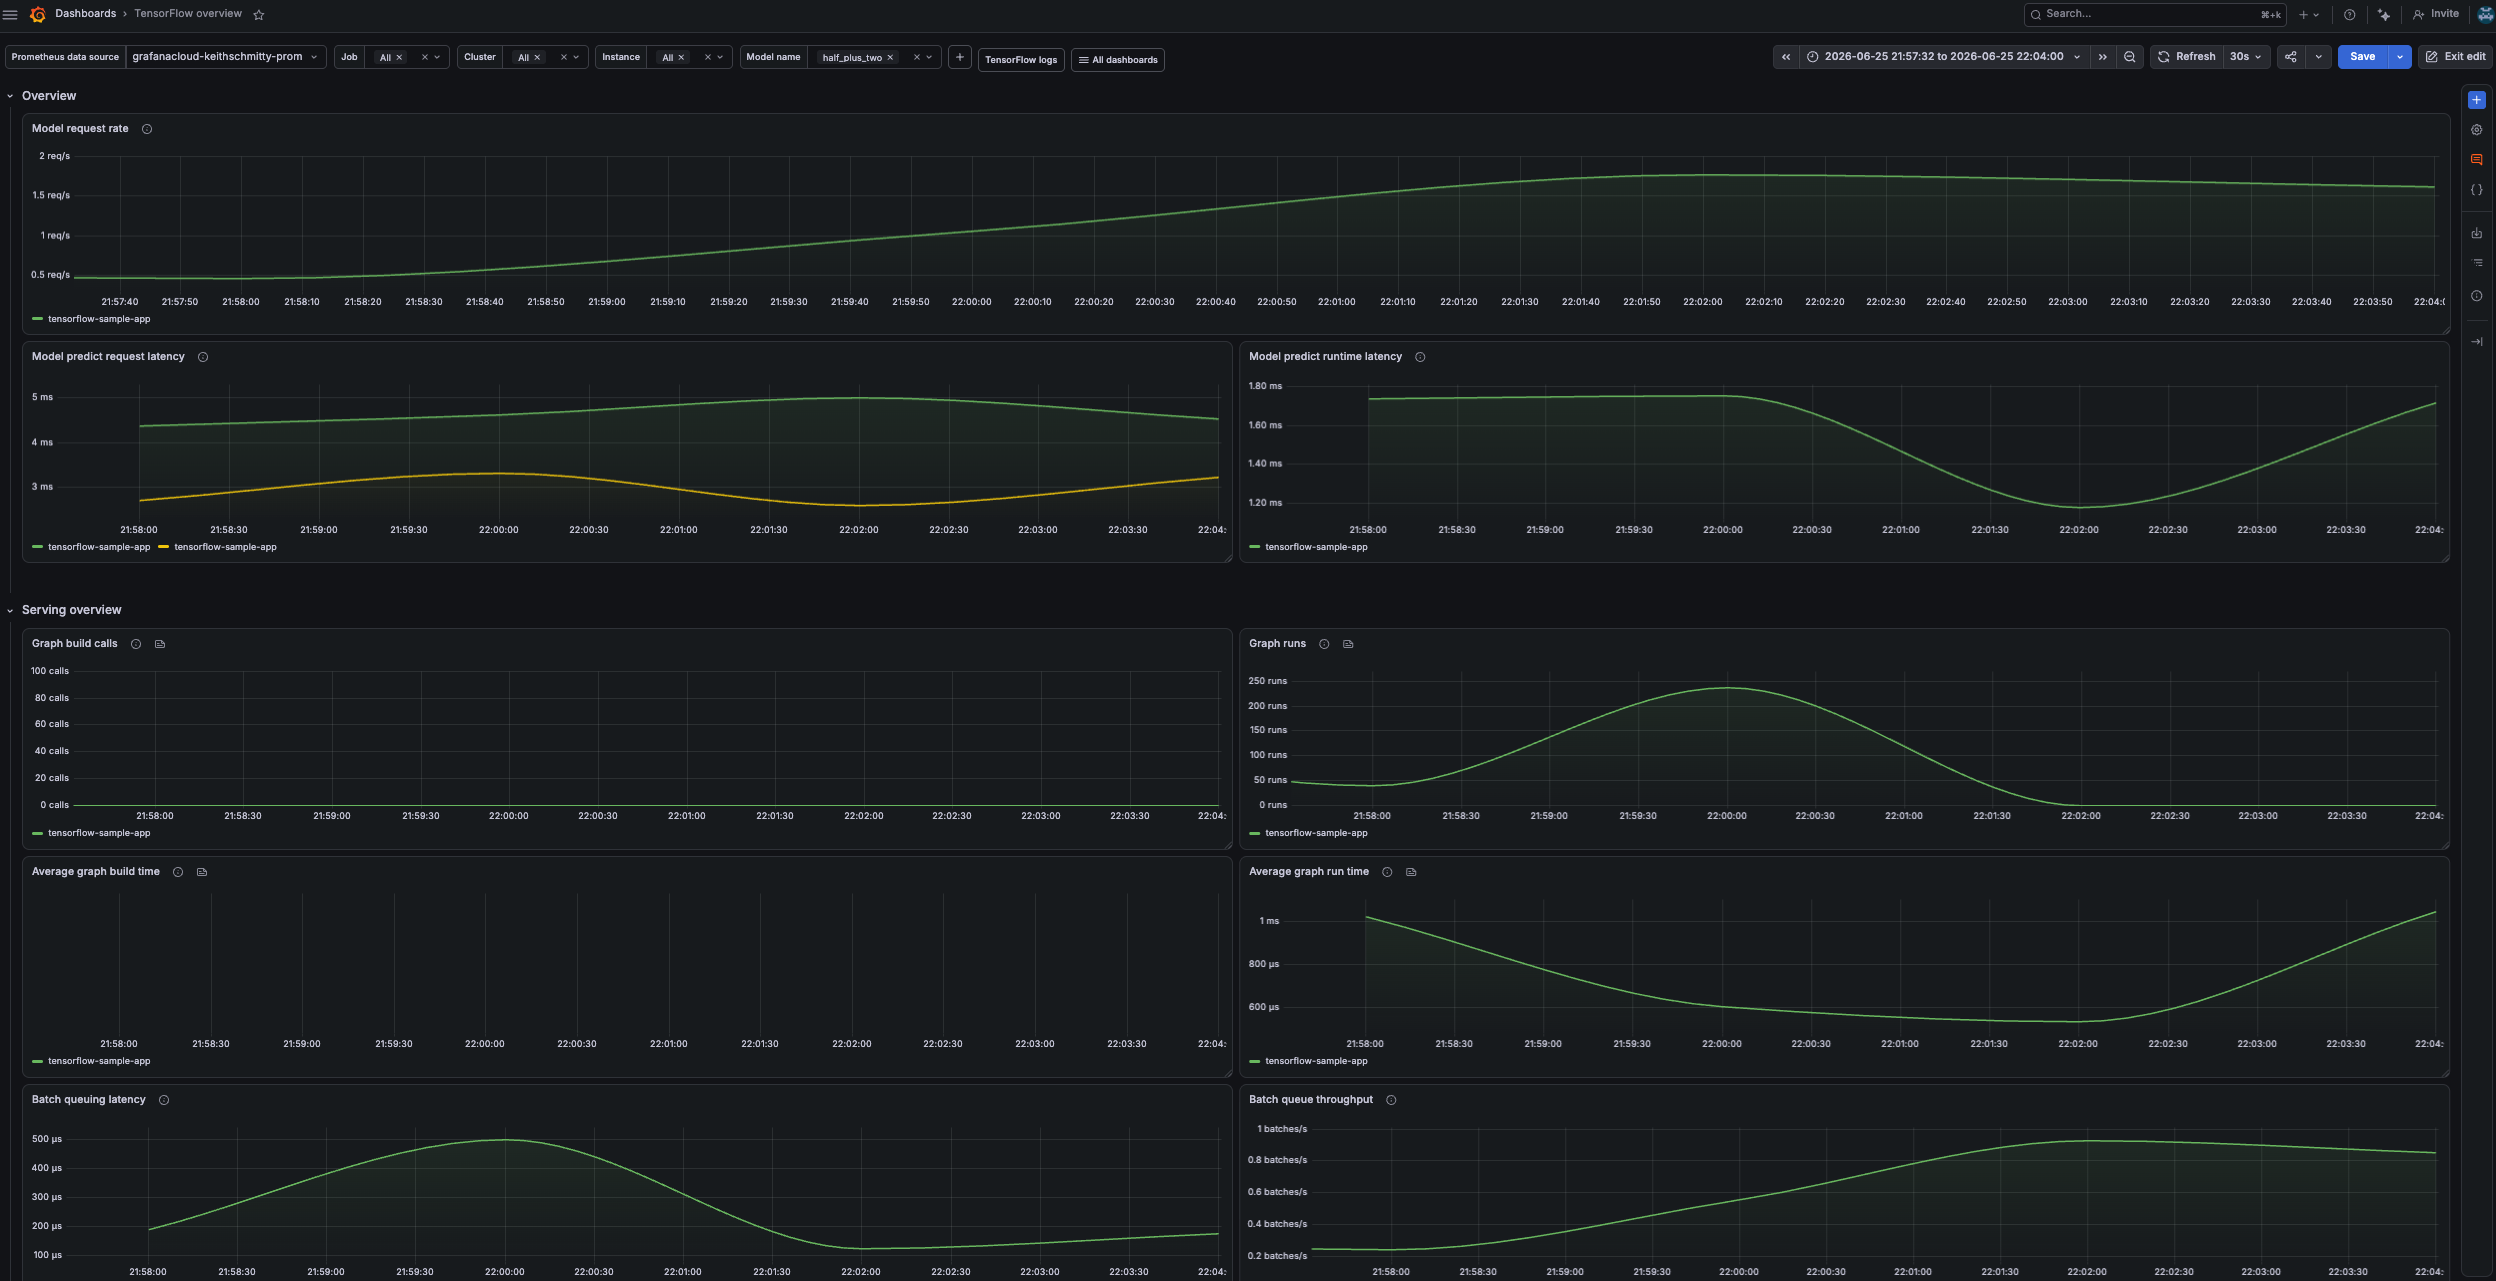The height and width of the screenshot is (1281, 2496).
Task: Open share options dropdown arrow
Action: pyautogui.click(x=2319, y=57)
